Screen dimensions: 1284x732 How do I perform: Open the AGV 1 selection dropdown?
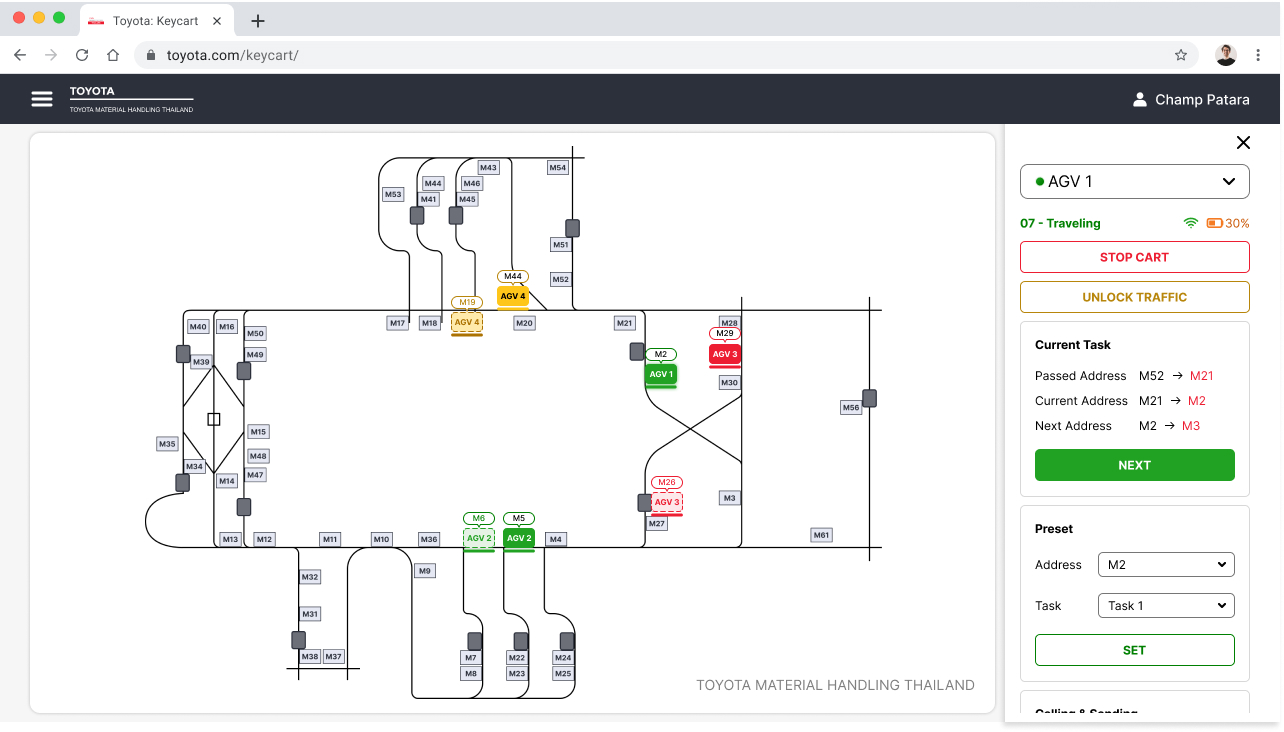click(x=1134, y=181)
